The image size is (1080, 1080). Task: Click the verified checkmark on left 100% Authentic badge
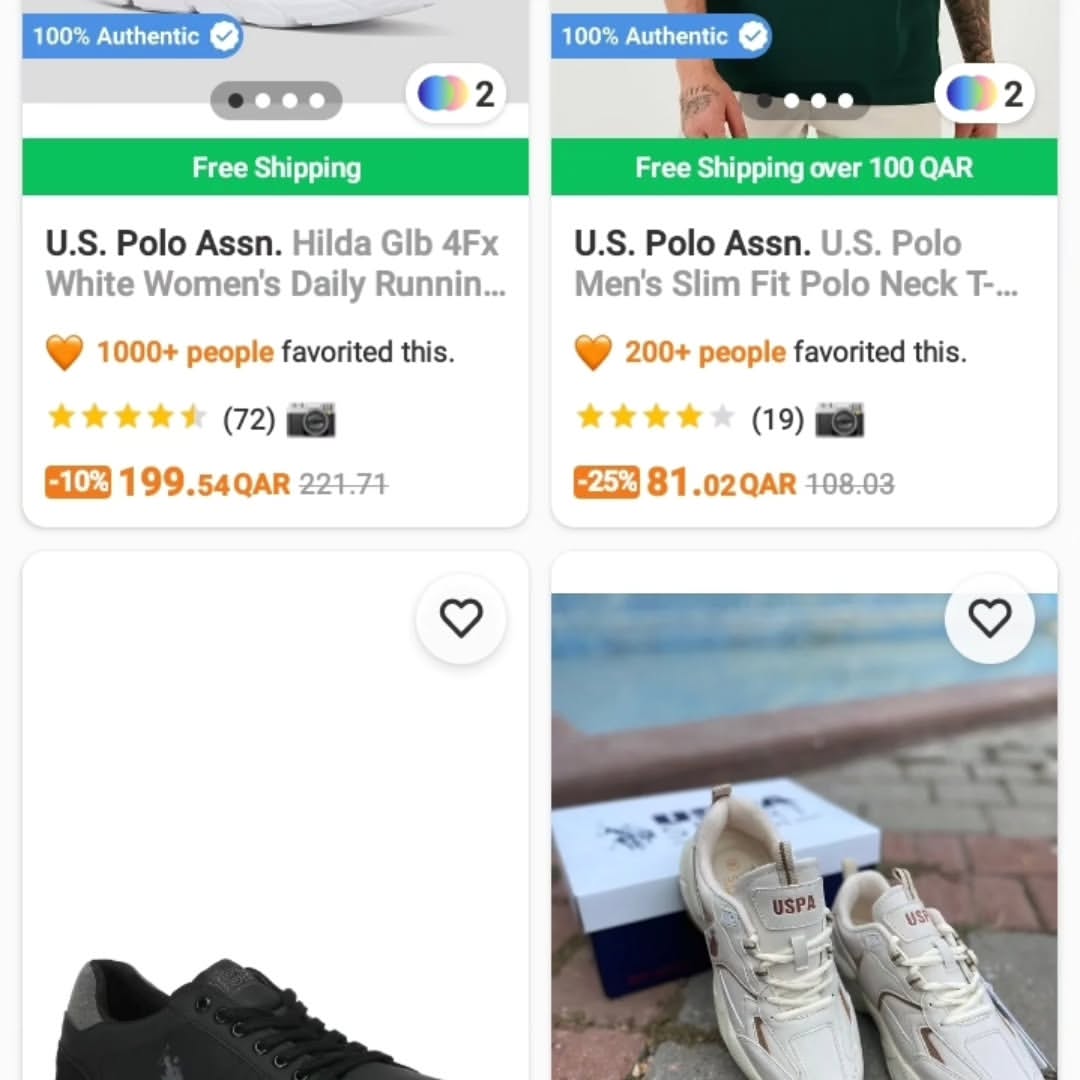226,37
